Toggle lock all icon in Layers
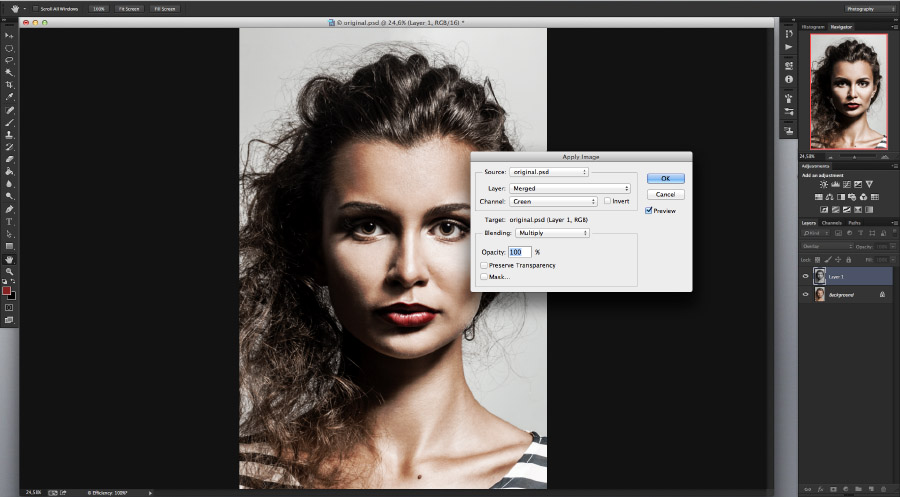 point(848,260)
